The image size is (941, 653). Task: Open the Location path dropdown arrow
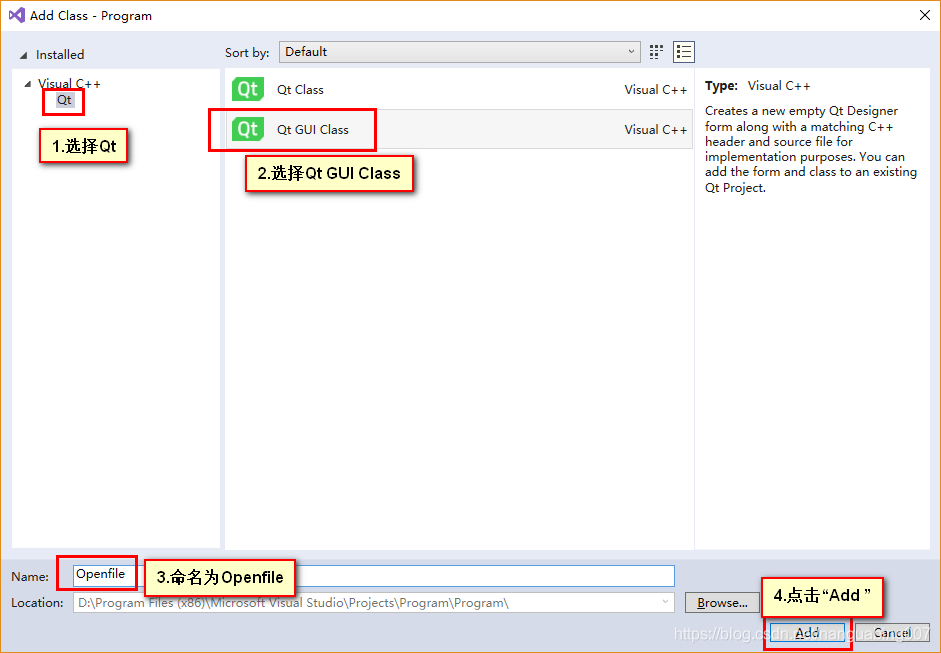pyautogui.click(x=665, y=601)
